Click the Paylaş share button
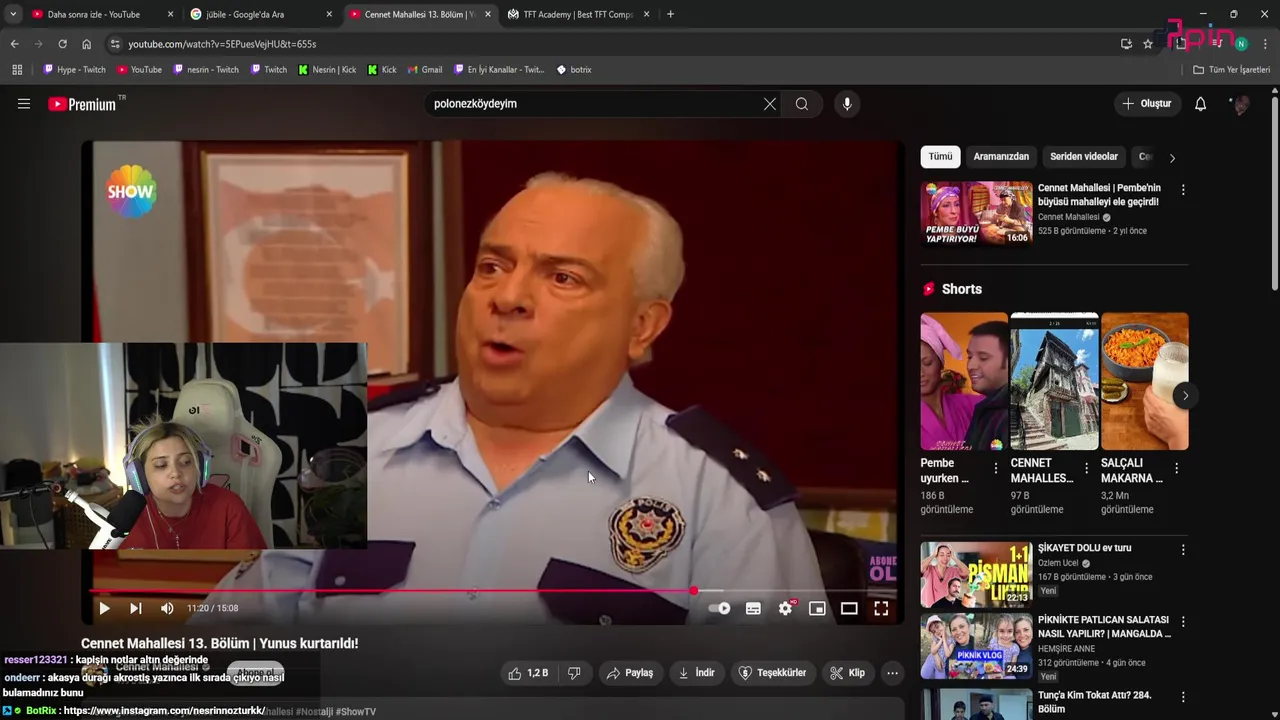Screen dimensions: 1280x720 (630, 673)
